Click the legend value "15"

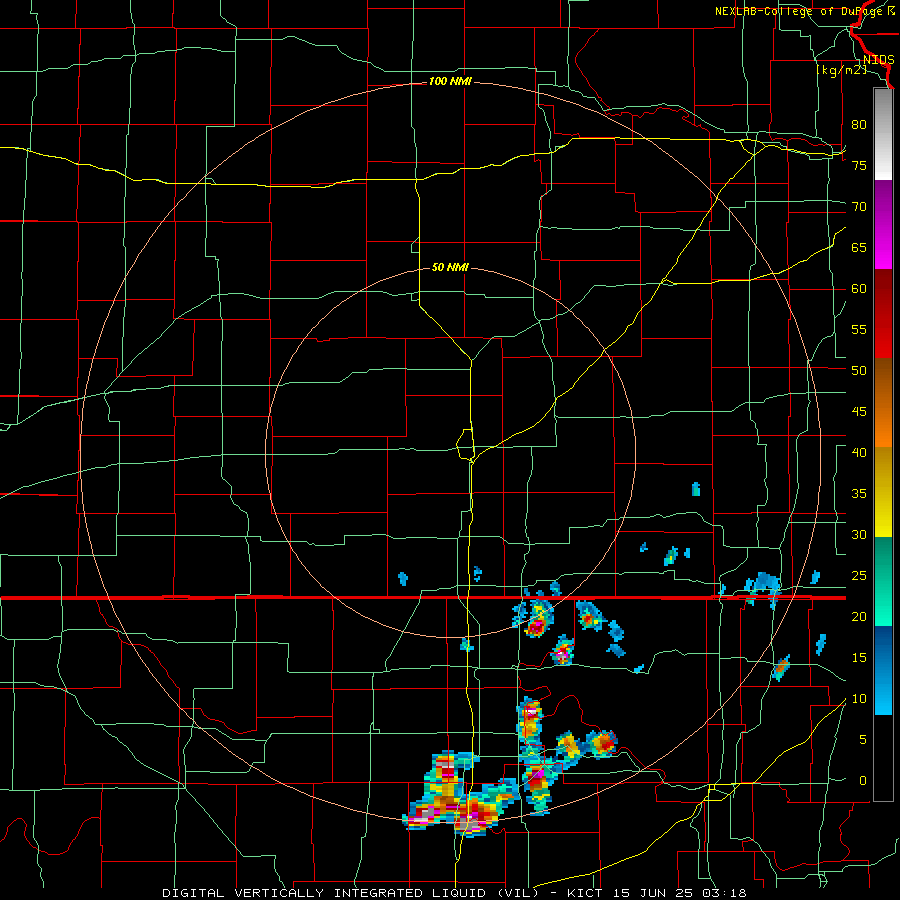pyautogui.click(x=859, y=658)
